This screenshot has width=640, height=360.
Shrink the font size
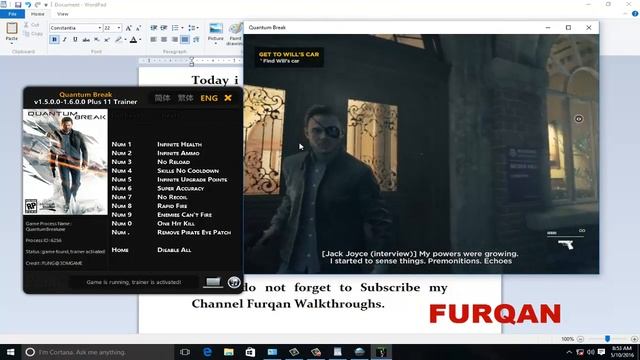[138, 28]
